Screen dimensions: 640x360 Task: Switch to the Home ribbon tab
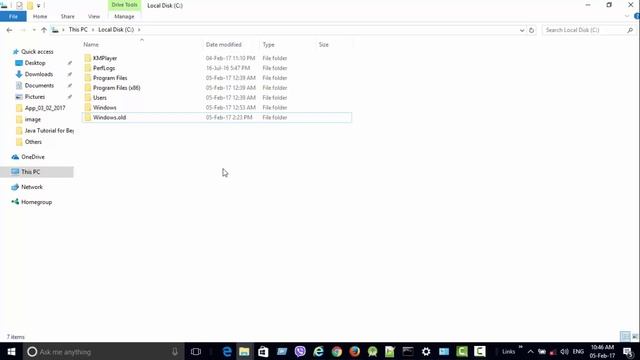pyautogui.click(x=40, y=16)
